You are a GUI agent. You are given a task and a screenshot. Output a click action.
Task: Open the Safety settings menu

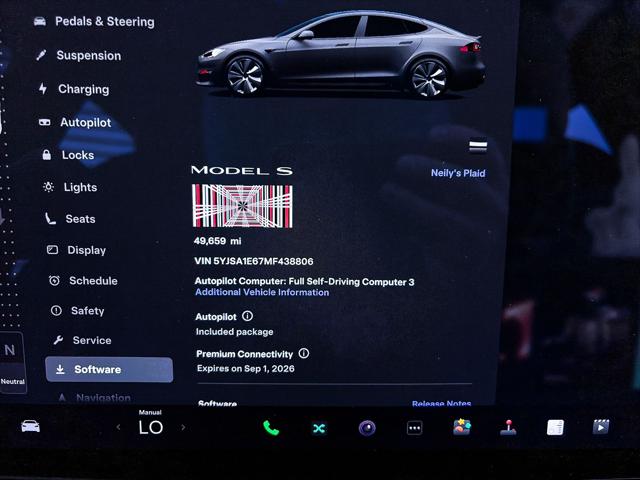[77, 311]
